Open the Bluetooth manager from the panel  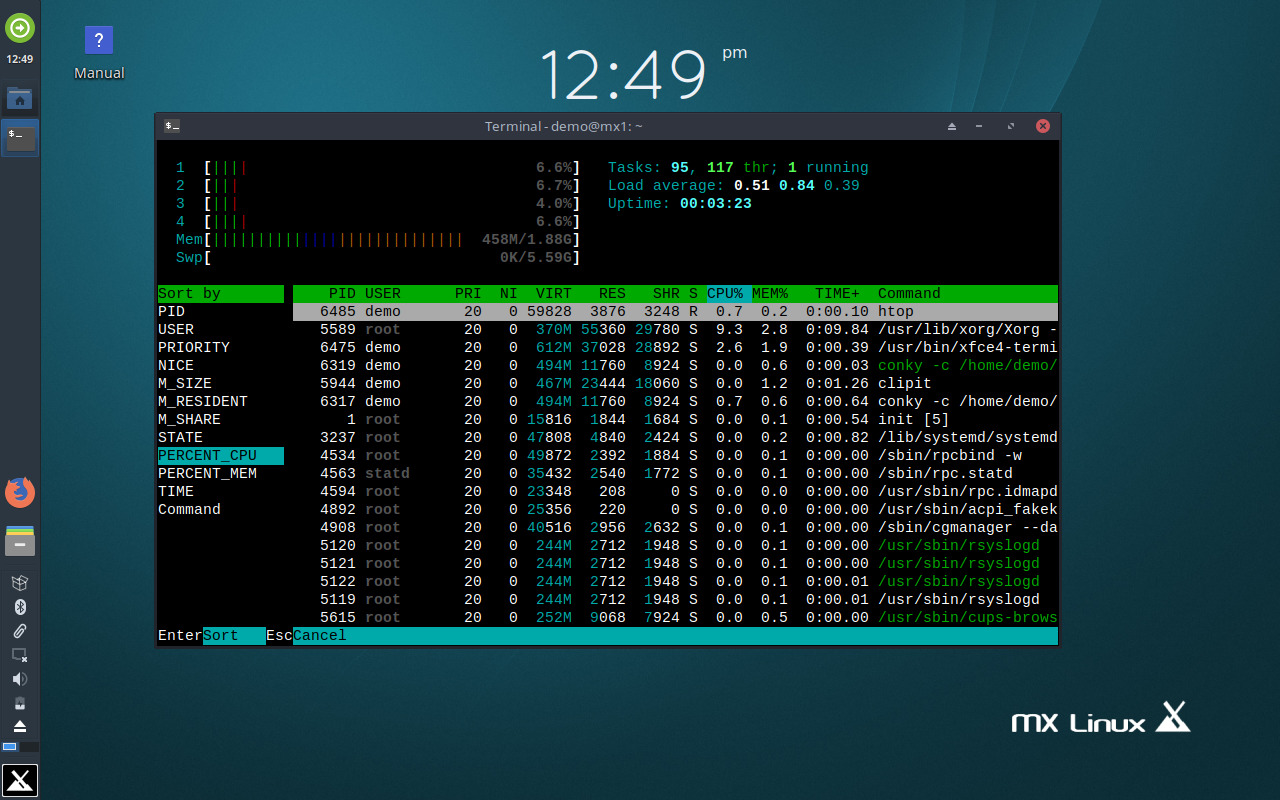pos(20,606)
